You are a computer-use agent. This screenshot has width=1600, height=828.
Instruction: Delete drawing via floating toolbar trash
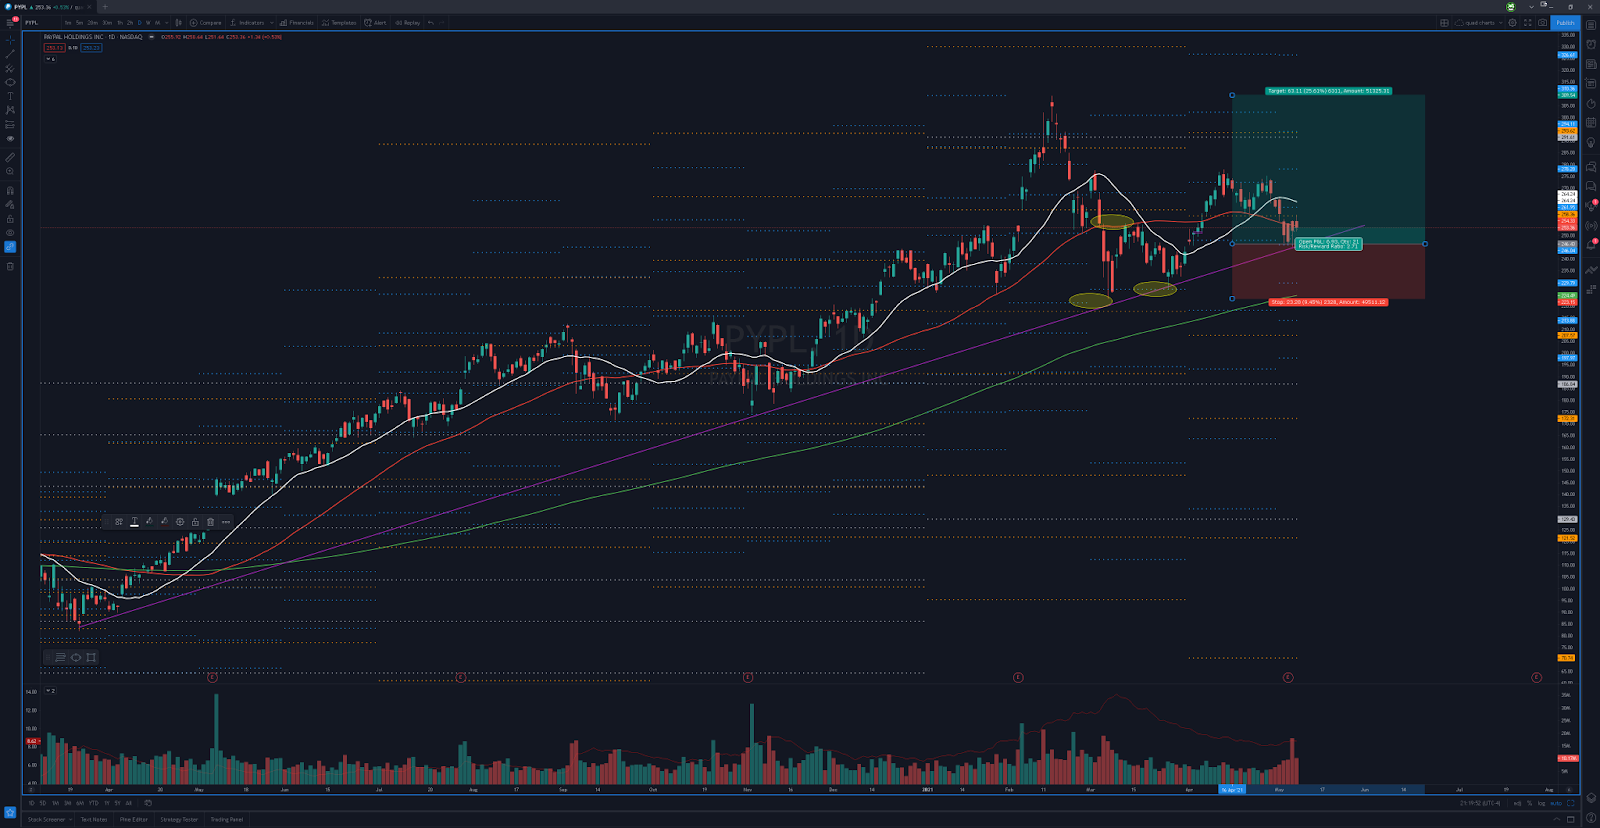210,522
